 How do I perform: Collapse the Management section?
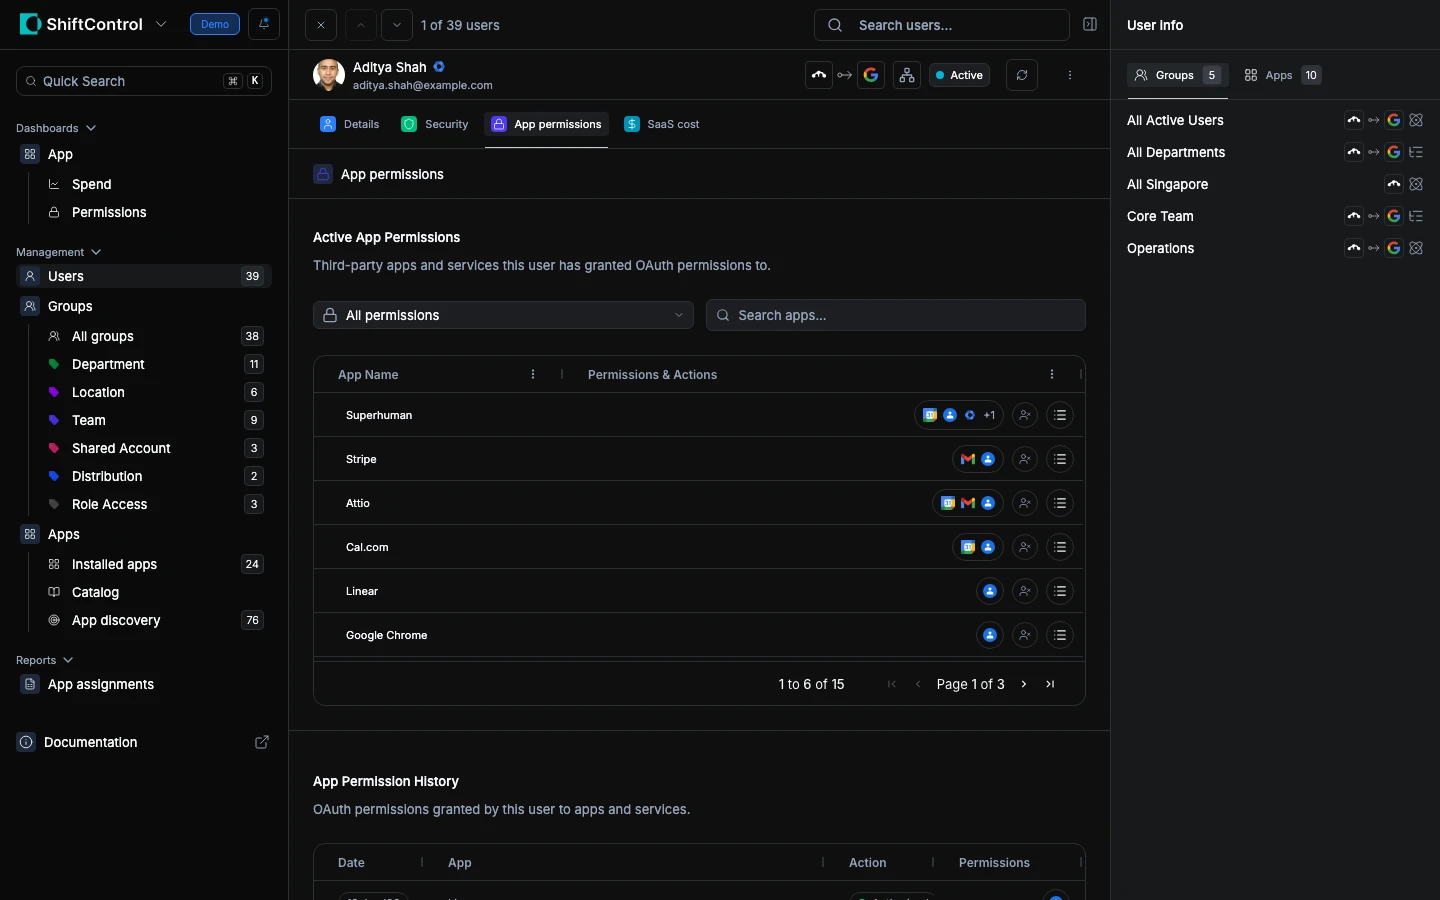tap(59, 252)
